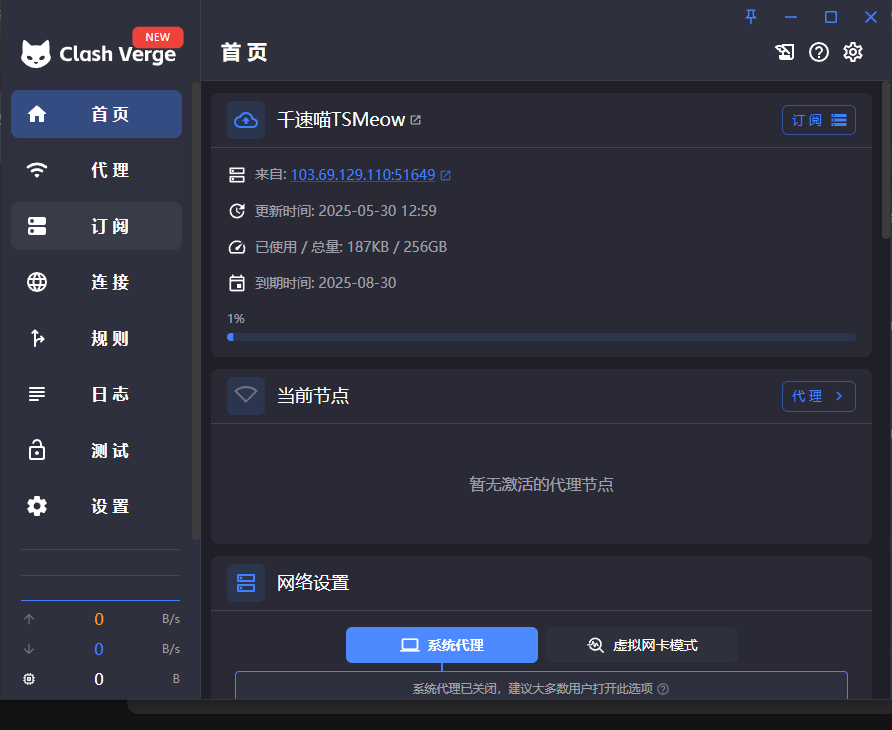Click the 千速喵TSMeow profile title
Screen dimensions: 892x730
[341, 120]
